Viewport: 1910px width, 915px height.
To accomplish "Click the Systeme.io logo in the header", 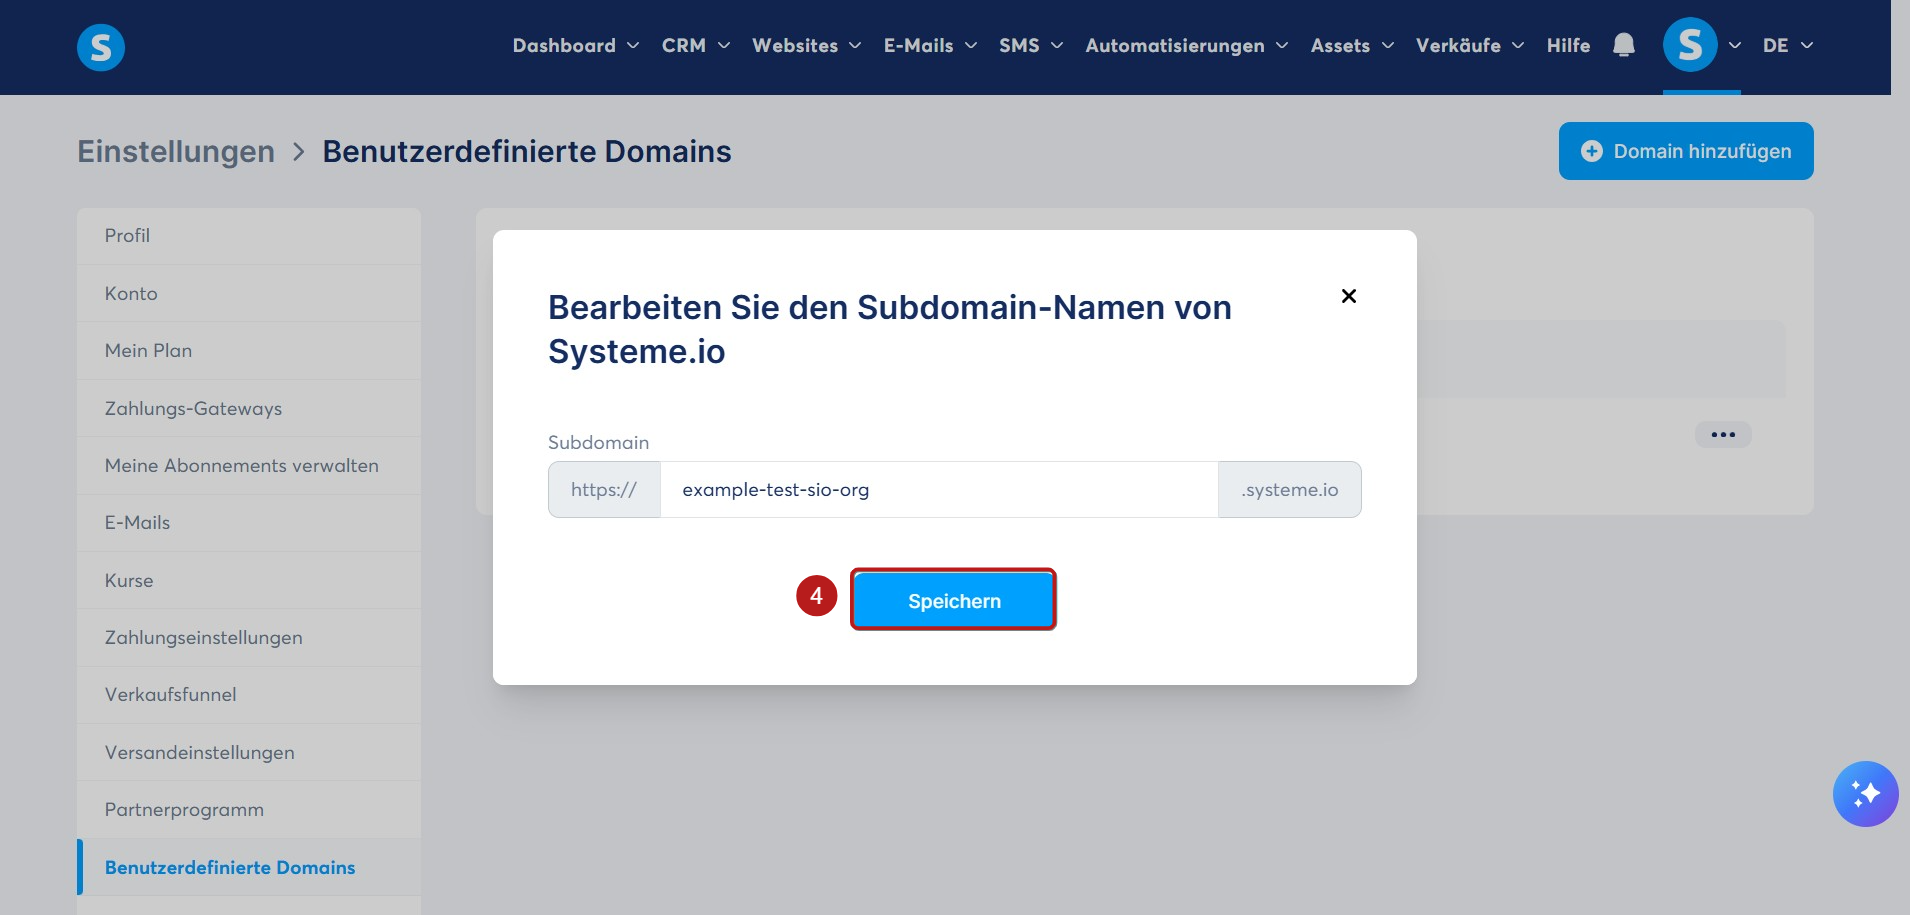I will [x=101, y=47].
